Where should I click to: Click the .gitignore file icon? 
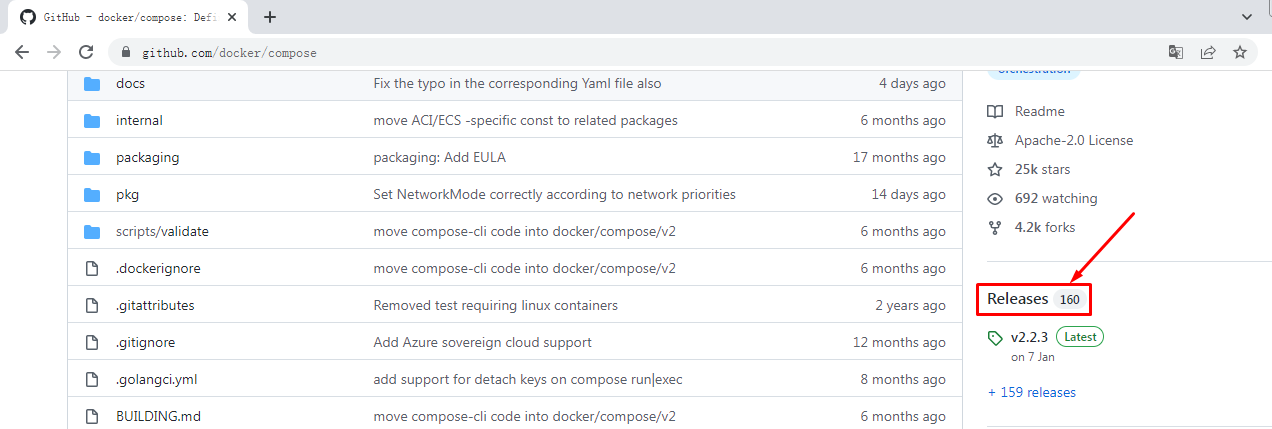tap(93, 343)
